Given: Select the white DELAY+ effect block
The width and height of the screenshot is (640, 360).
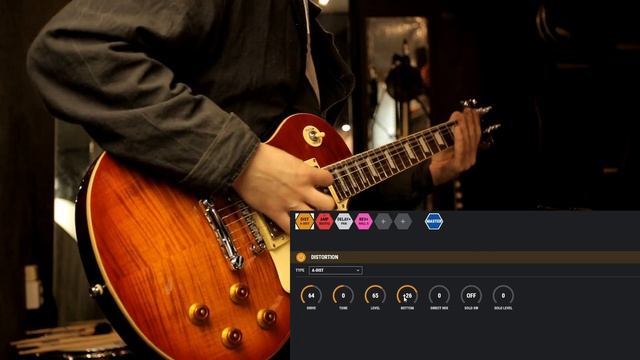Looking at the screenshot, I should click(344, 221).
